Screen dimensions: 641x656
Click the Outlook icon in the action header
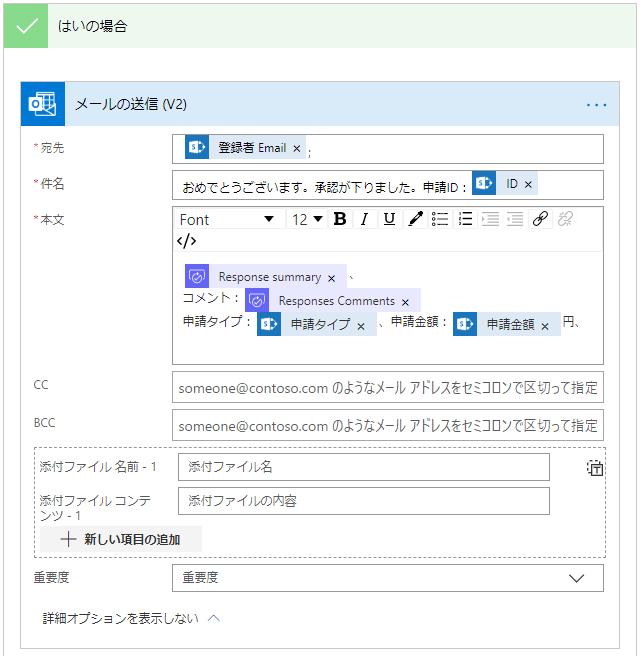[x=43, y=104]
